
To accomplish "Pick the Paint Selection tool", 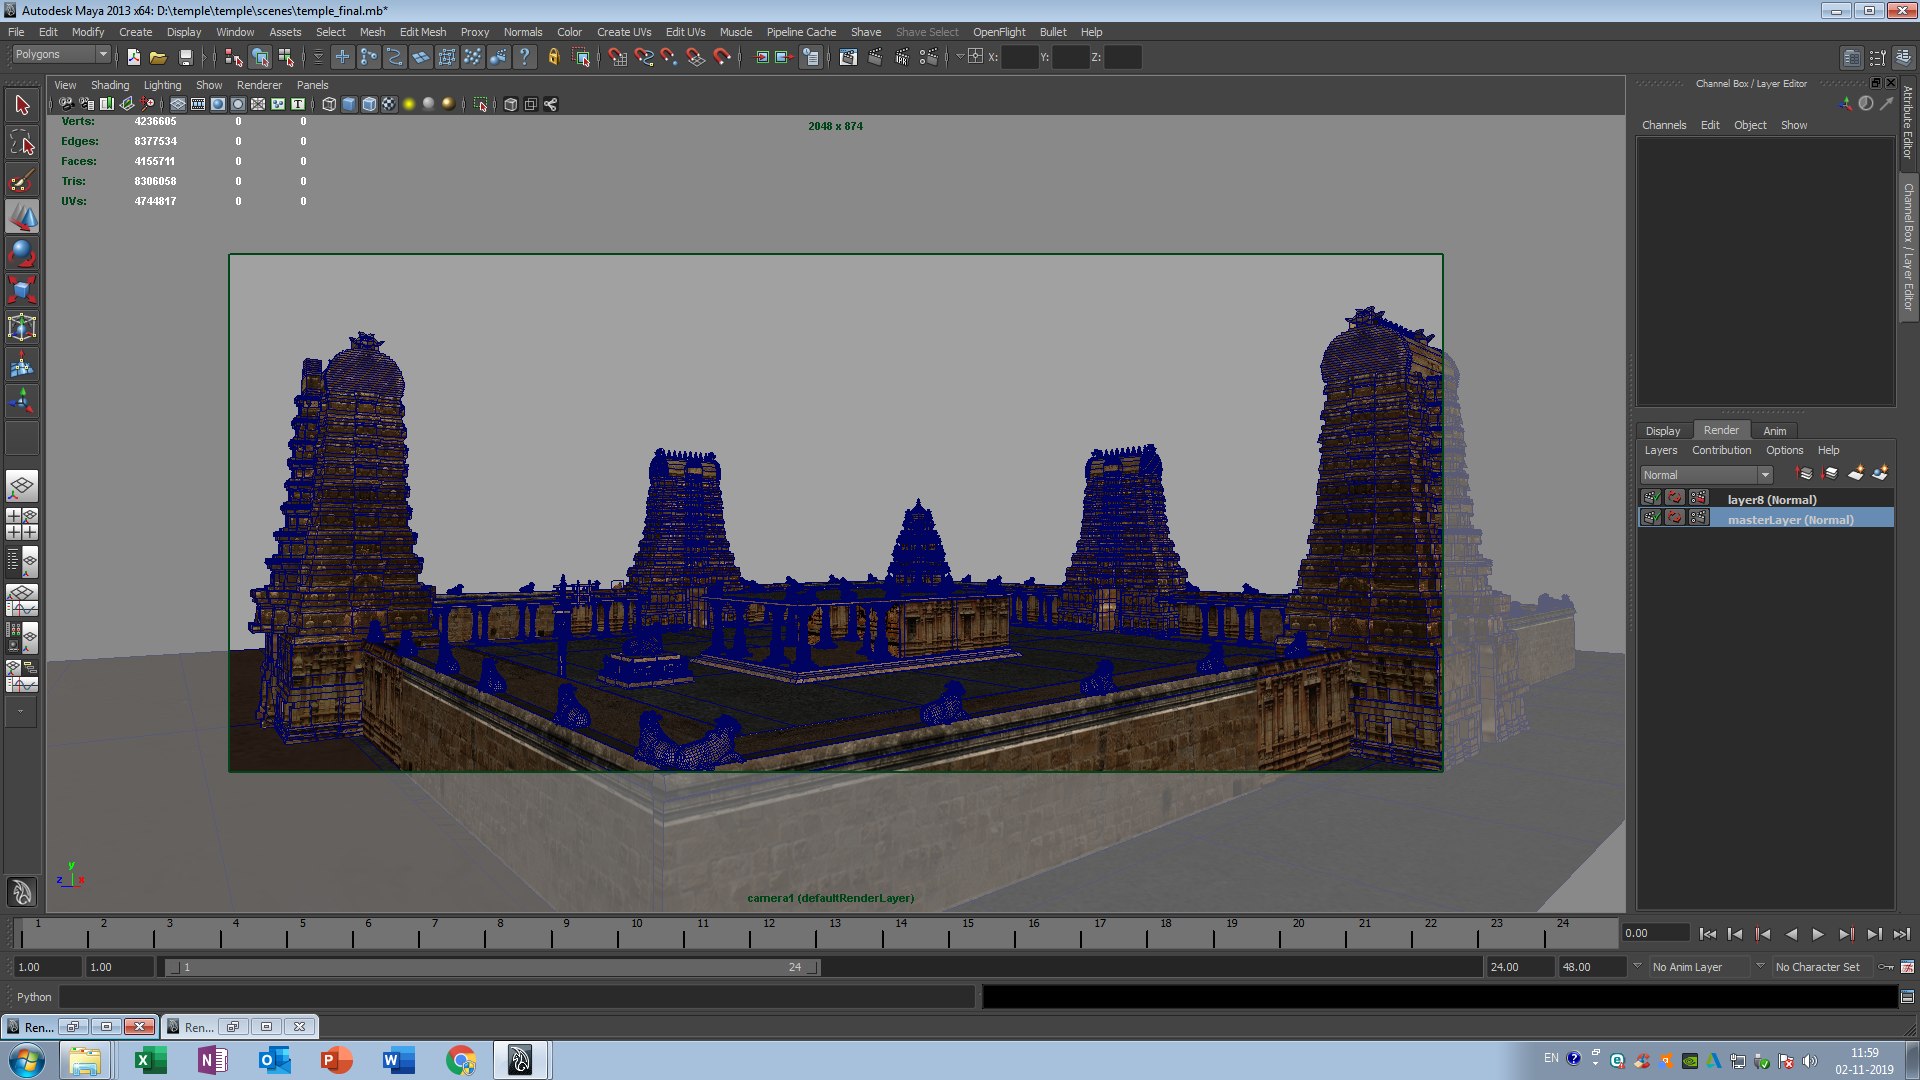I will pyautogui.click(x=22, y=181).
